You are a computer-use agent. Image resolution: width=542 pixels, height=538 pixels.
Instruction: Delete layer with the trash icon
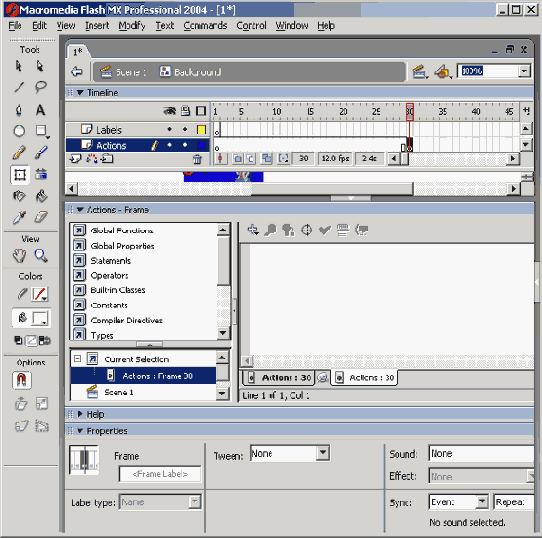tap(197, 159)
